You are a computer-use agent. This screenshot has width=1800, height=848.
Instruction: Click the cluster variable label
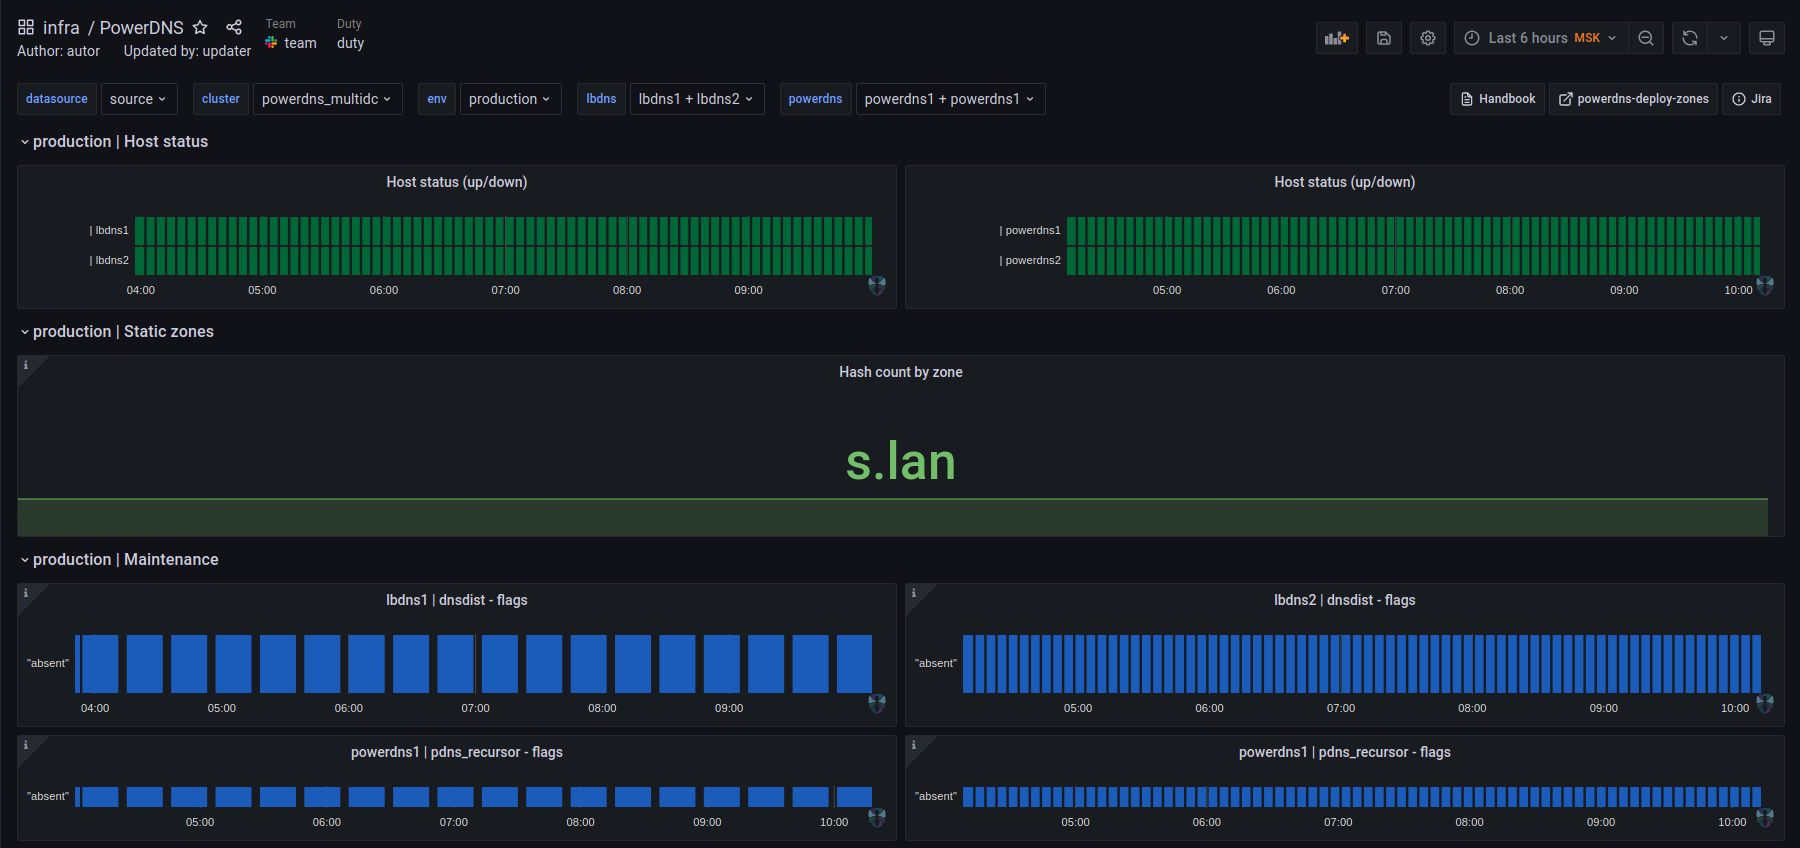click(221, 99)
